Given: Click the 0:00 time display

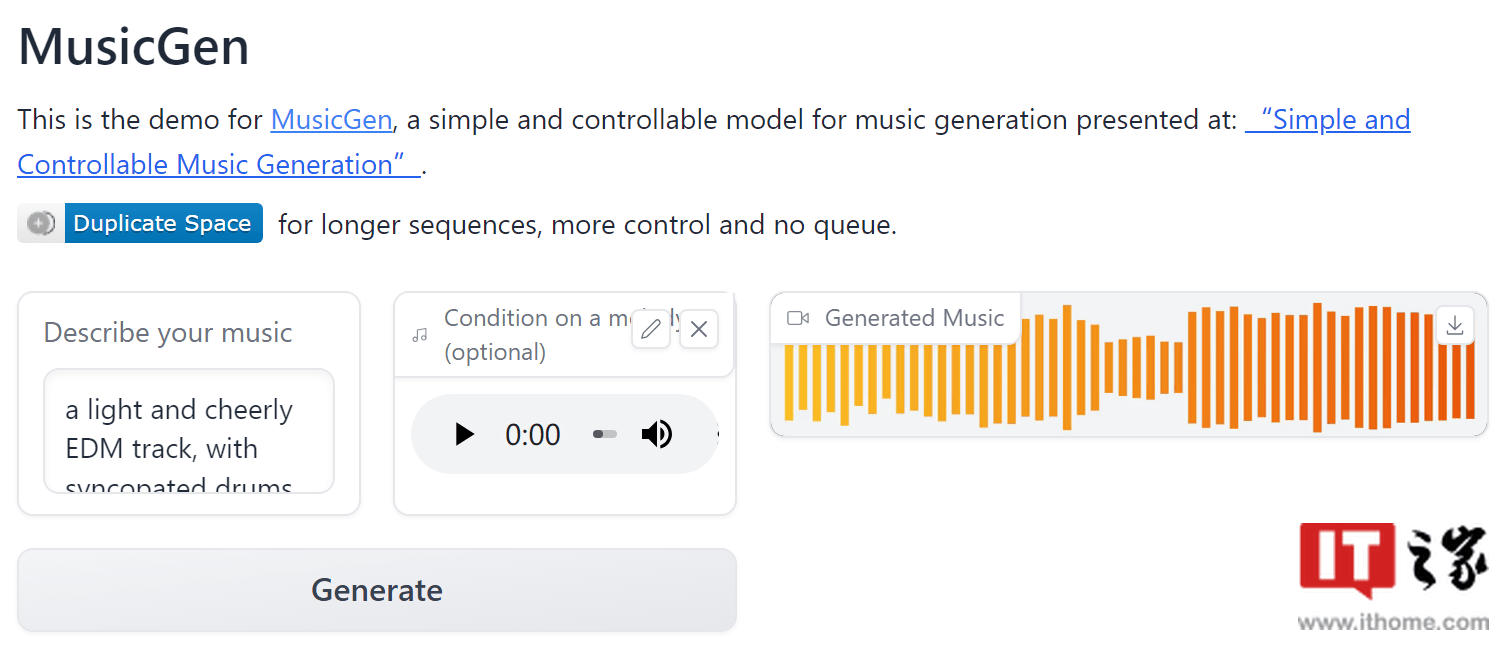Looking at the screenshot, I should pyautogui.click(x=533, y=434).
